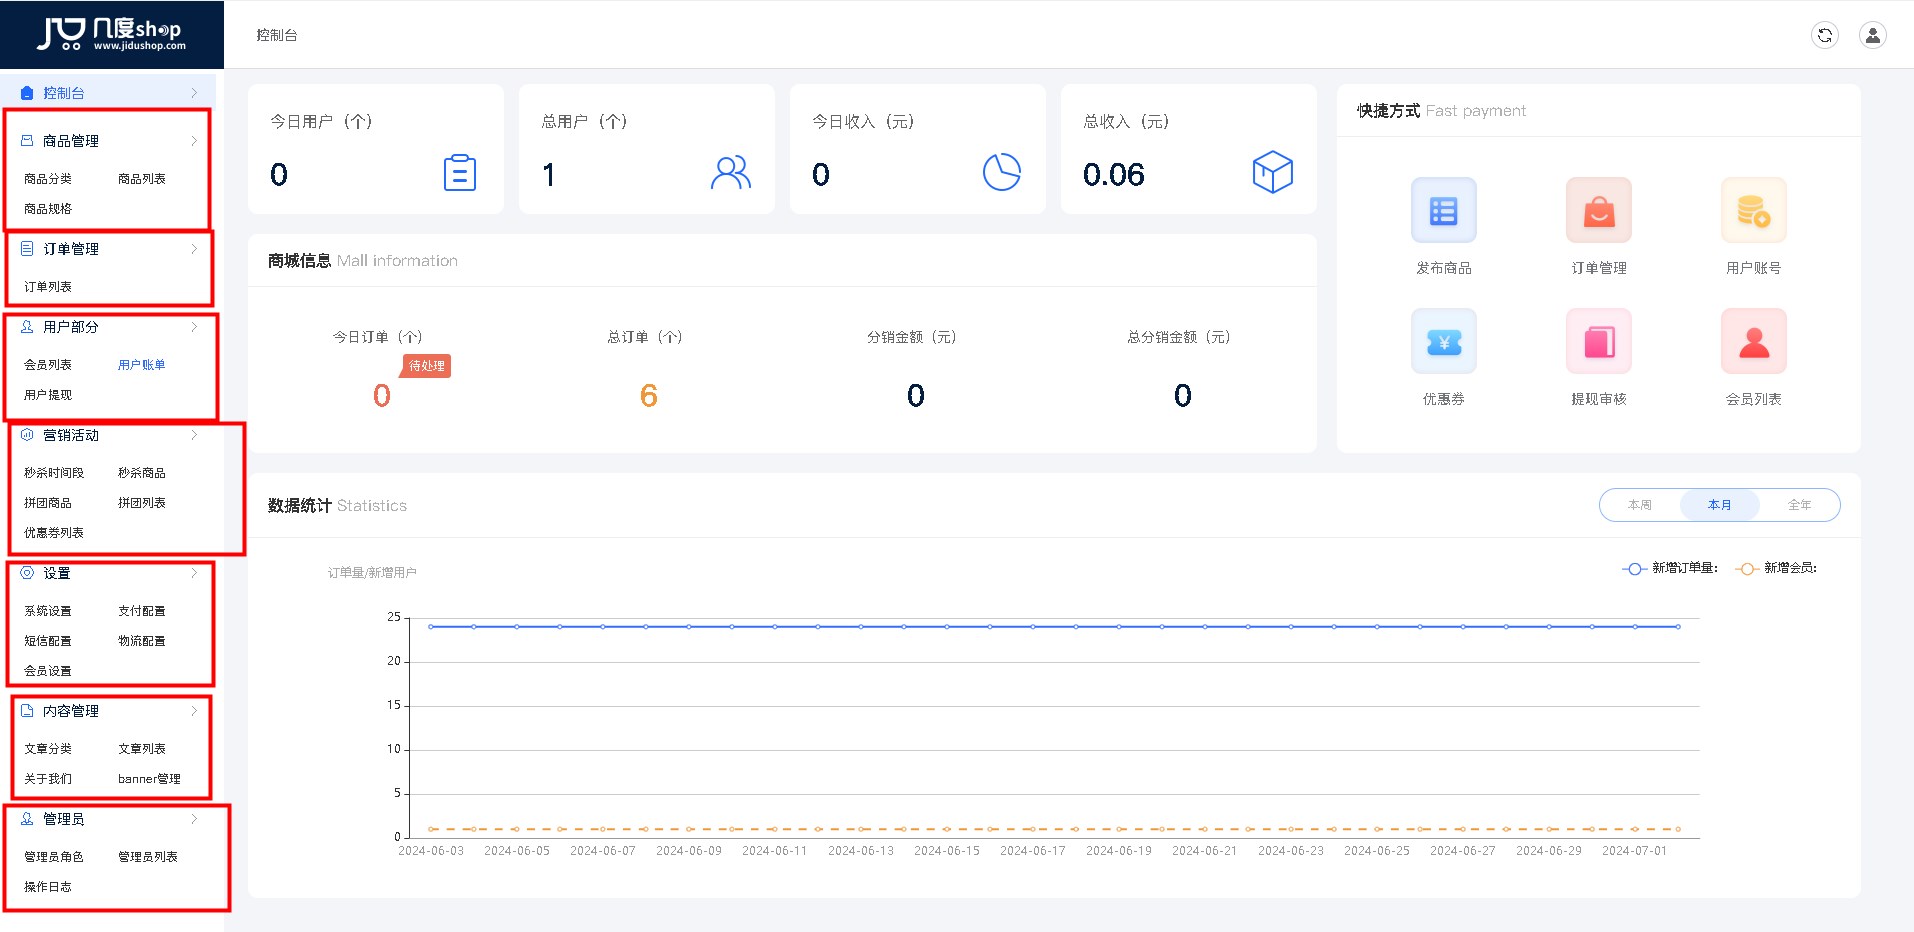Click the 控制台 breadcrumb text
This screenshot has height=932, width=1914.
277,35
